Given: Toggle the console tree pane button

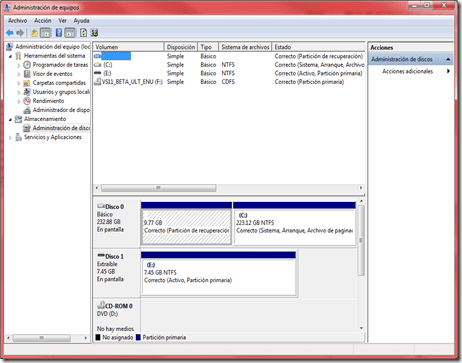Looking at the screenshot, I should (x=45, y=33).
